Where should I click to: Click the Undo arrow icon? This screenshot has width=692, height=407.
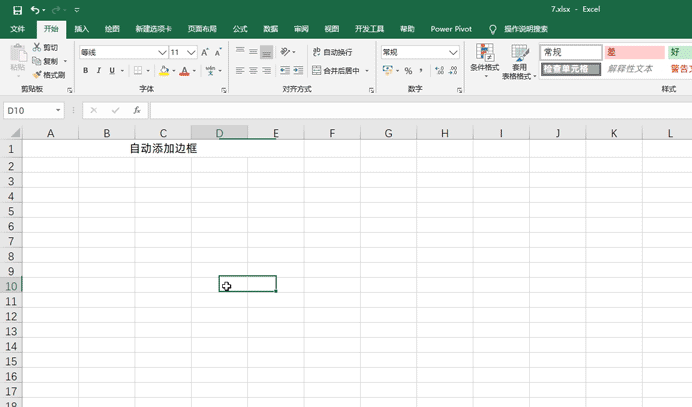click(35, 9)
